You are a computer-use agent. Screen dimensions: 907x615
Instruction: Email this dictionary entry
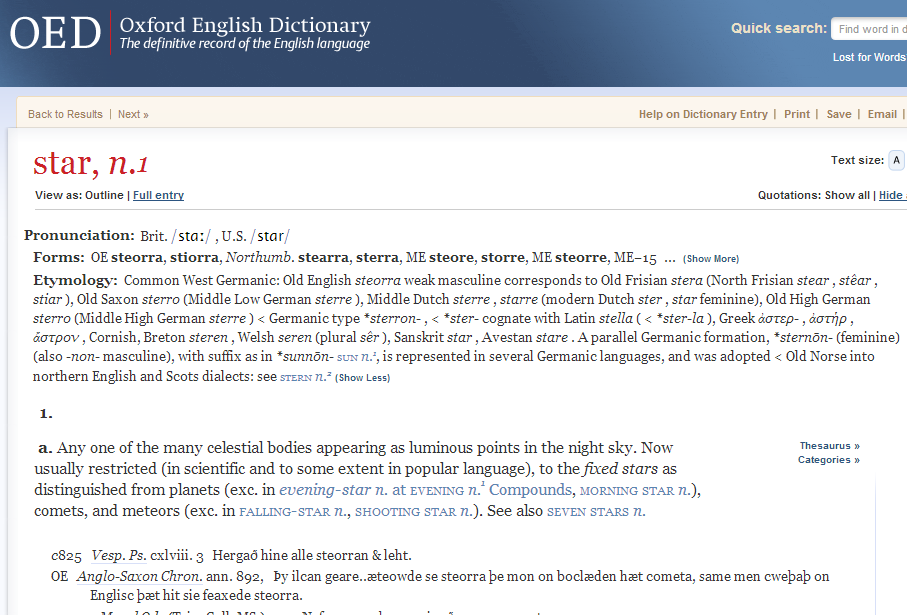pyautogui.click(x=882, y=115)
